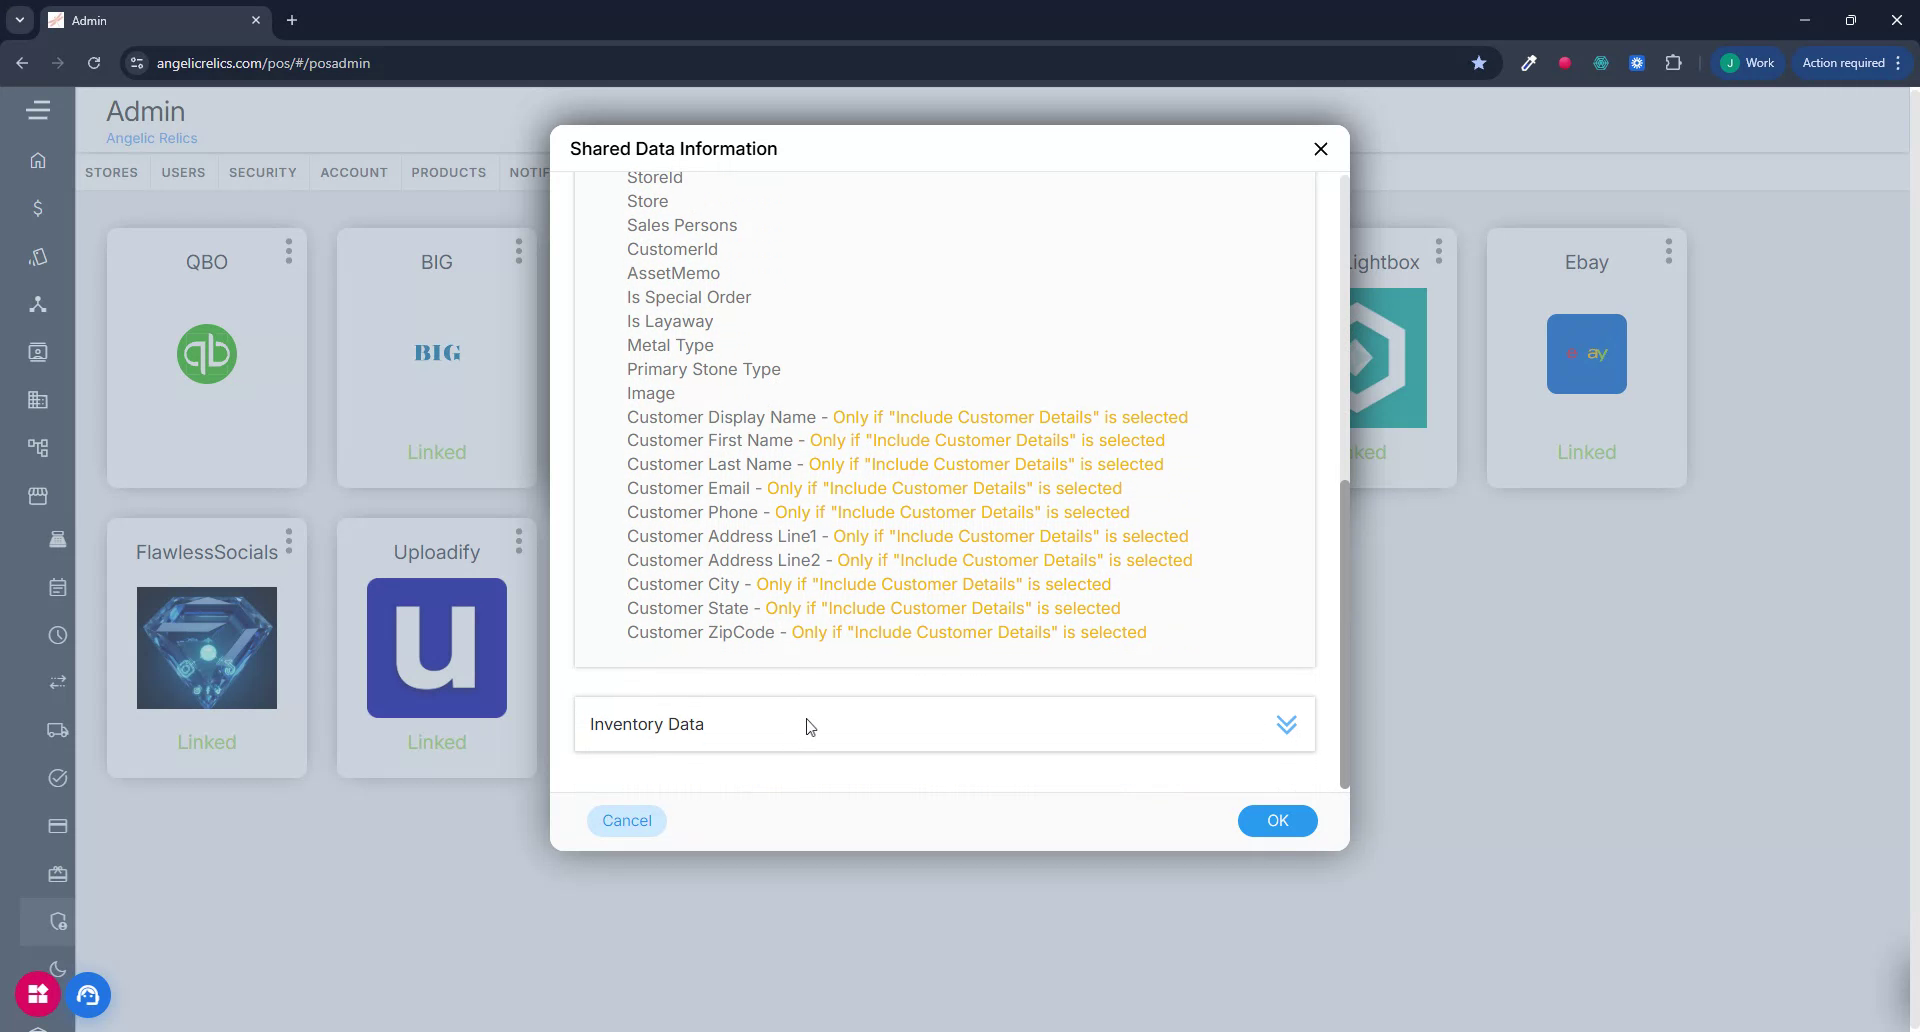This screenshot has height=1032, width=1920.
Task: Open the BIG card options menu
Action: (519, 251)
